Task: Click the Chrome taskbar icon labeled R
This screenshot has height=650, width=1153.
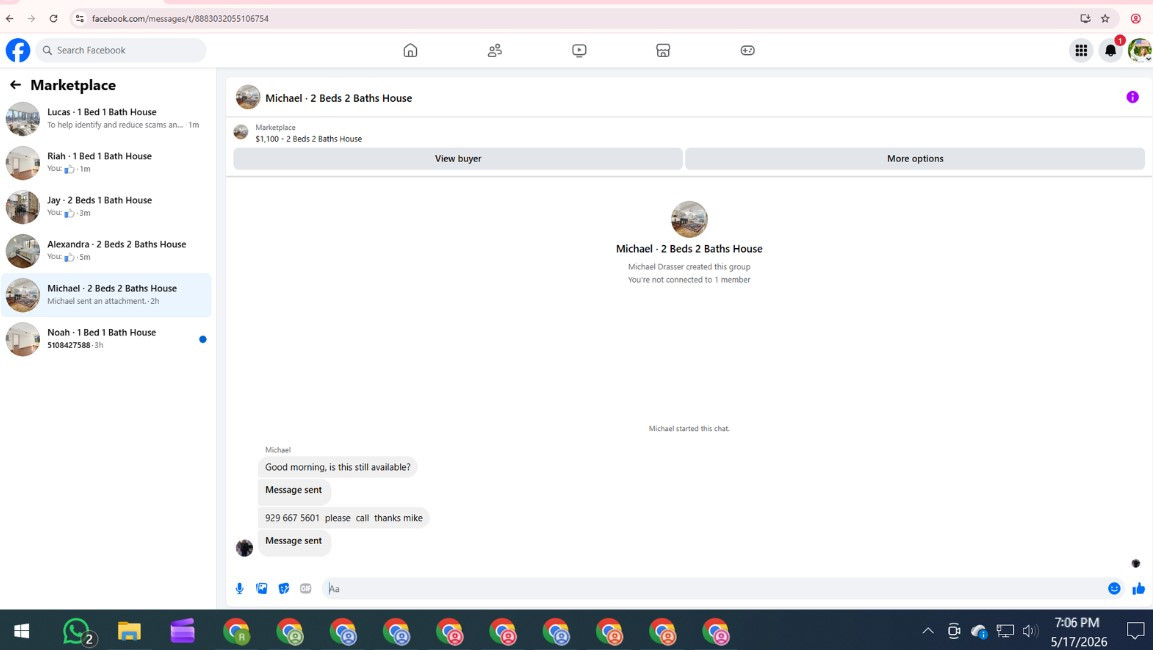Action: click(x=236, y=631)
